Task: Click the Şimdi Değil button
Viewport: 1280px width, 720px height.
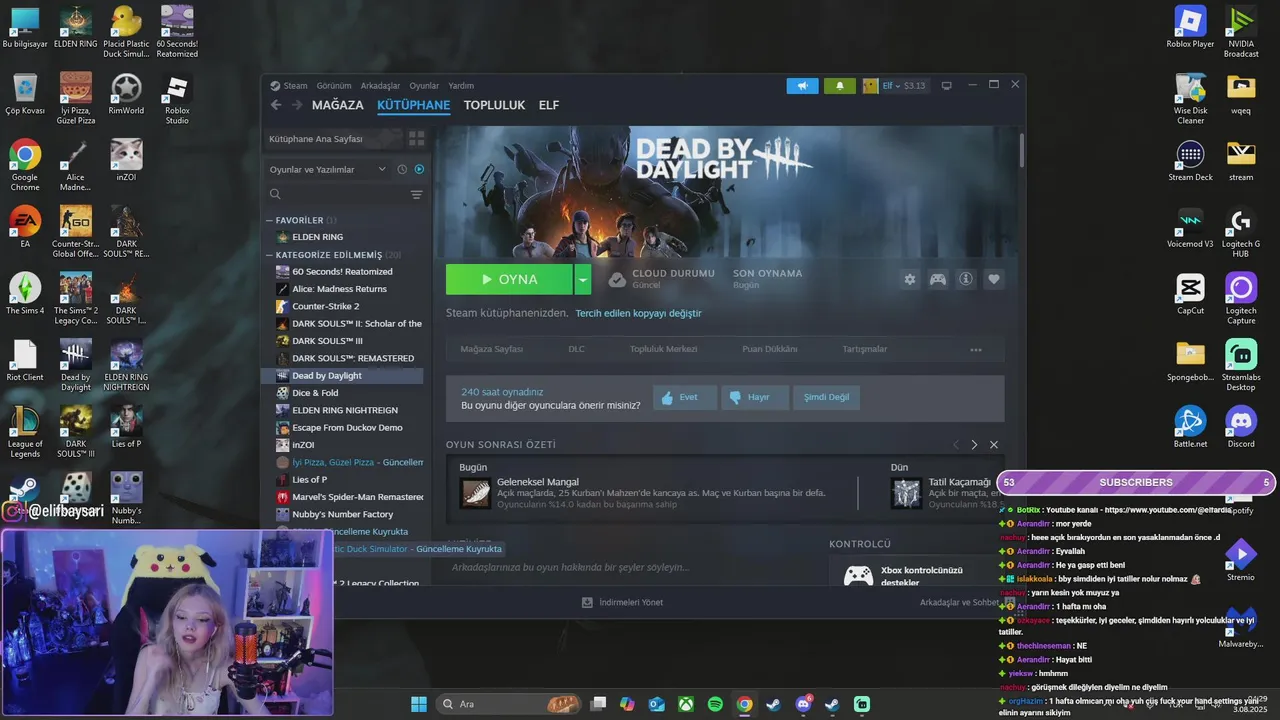Action: [827, 397]
